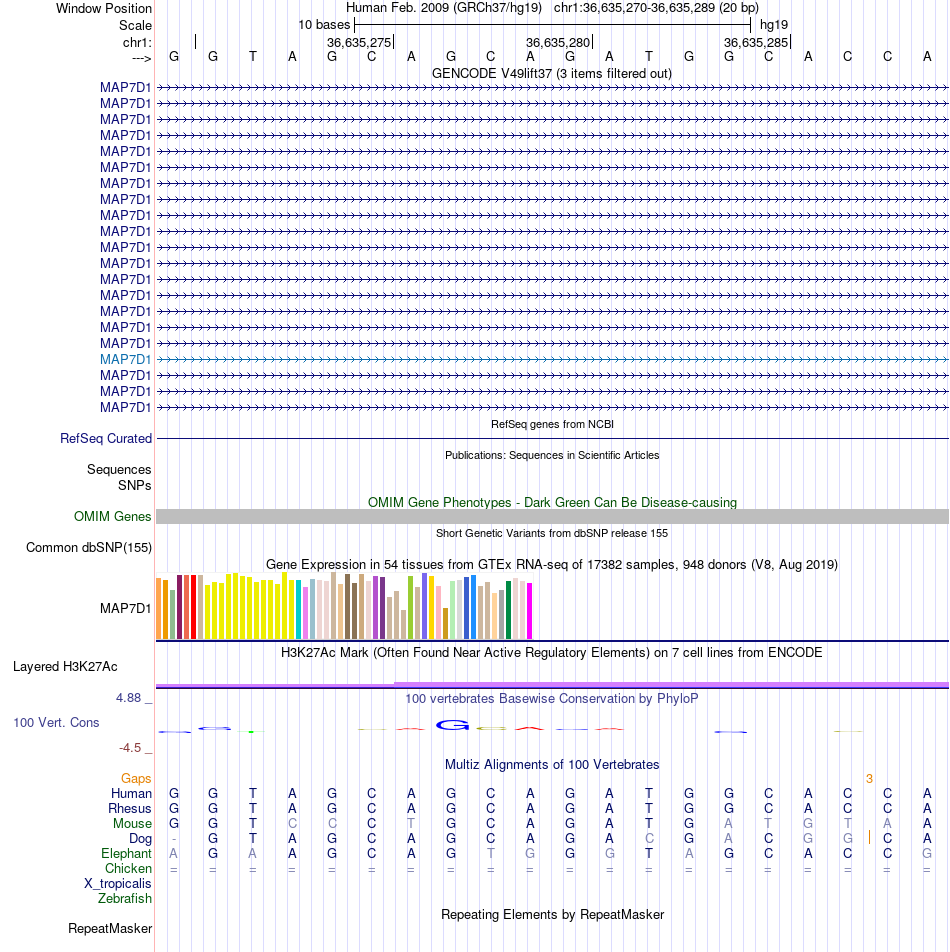This screenshot has height=952, width=950.
Task: Click the "Dog" species row label
Action: [x=140, y=839]
